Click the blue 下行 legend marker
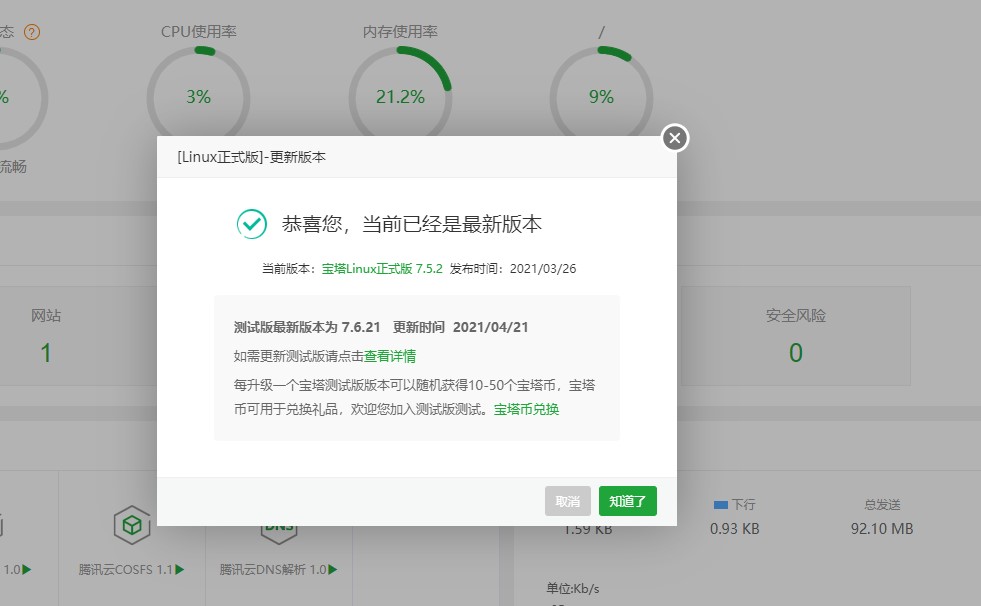The width and height of the screenshot is (981, 606). 721,504
